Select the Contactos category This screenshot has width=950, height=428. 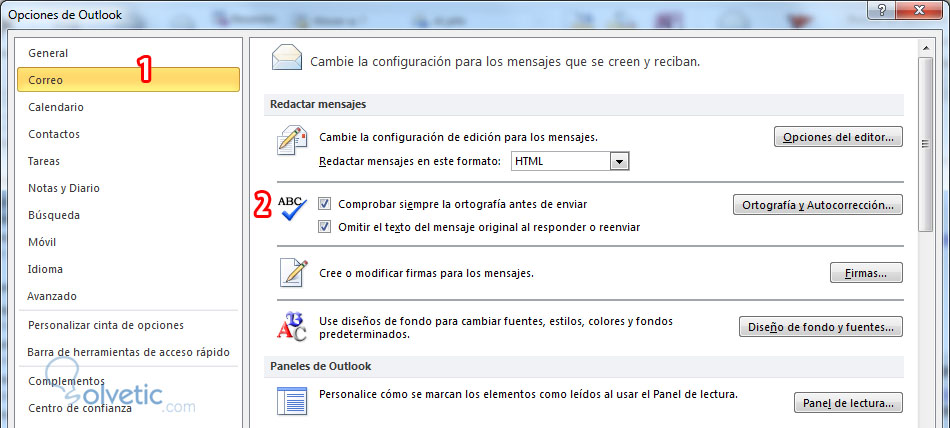tap(129, 134)
